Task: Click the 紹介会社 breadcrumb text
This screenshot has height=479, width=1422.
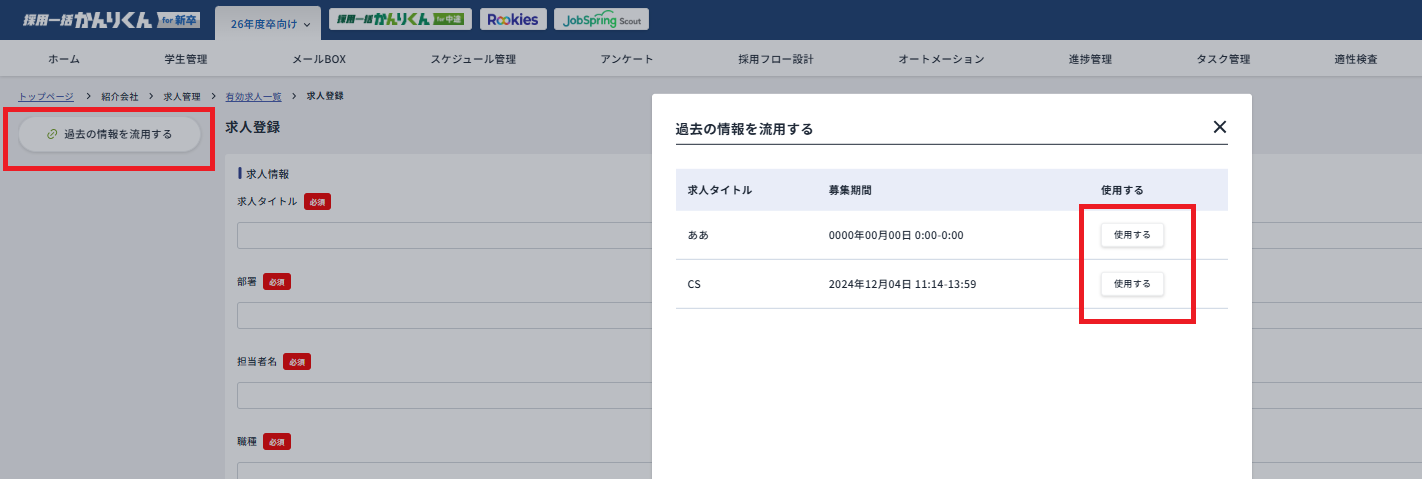Action: (120, 96)
